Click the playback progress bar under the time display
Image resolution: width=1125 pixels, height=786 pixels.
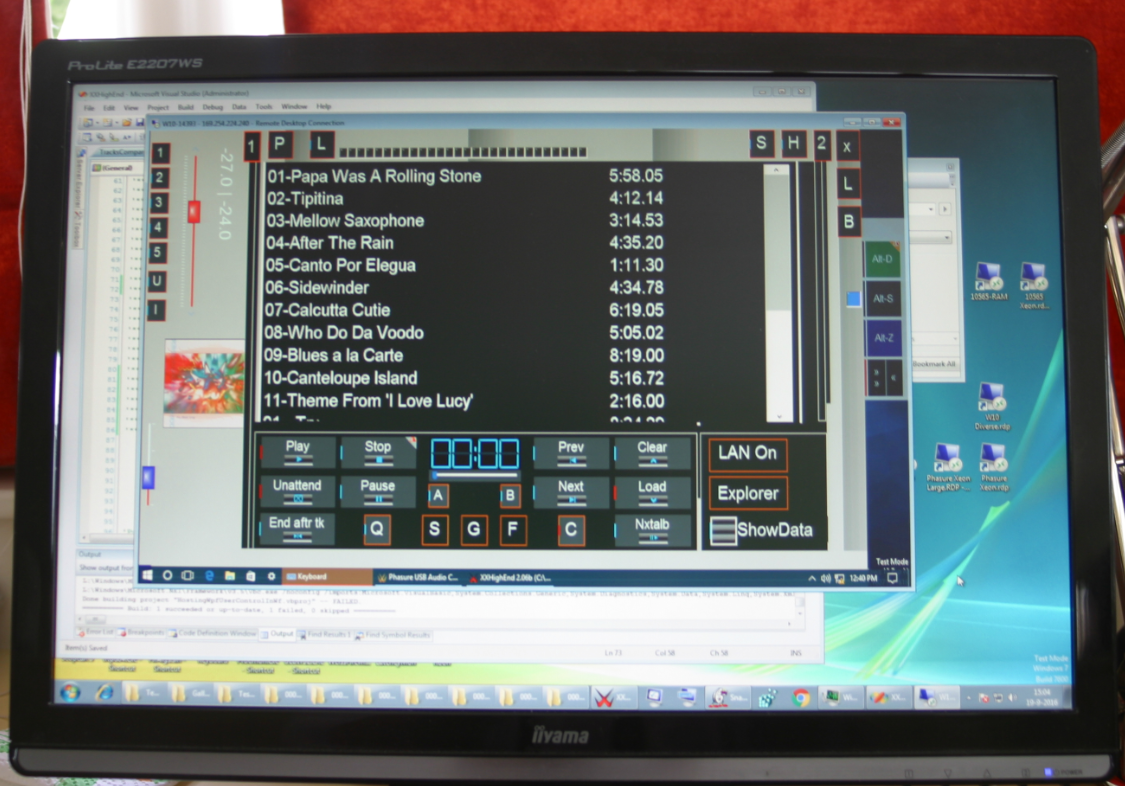tap(475, 475)
